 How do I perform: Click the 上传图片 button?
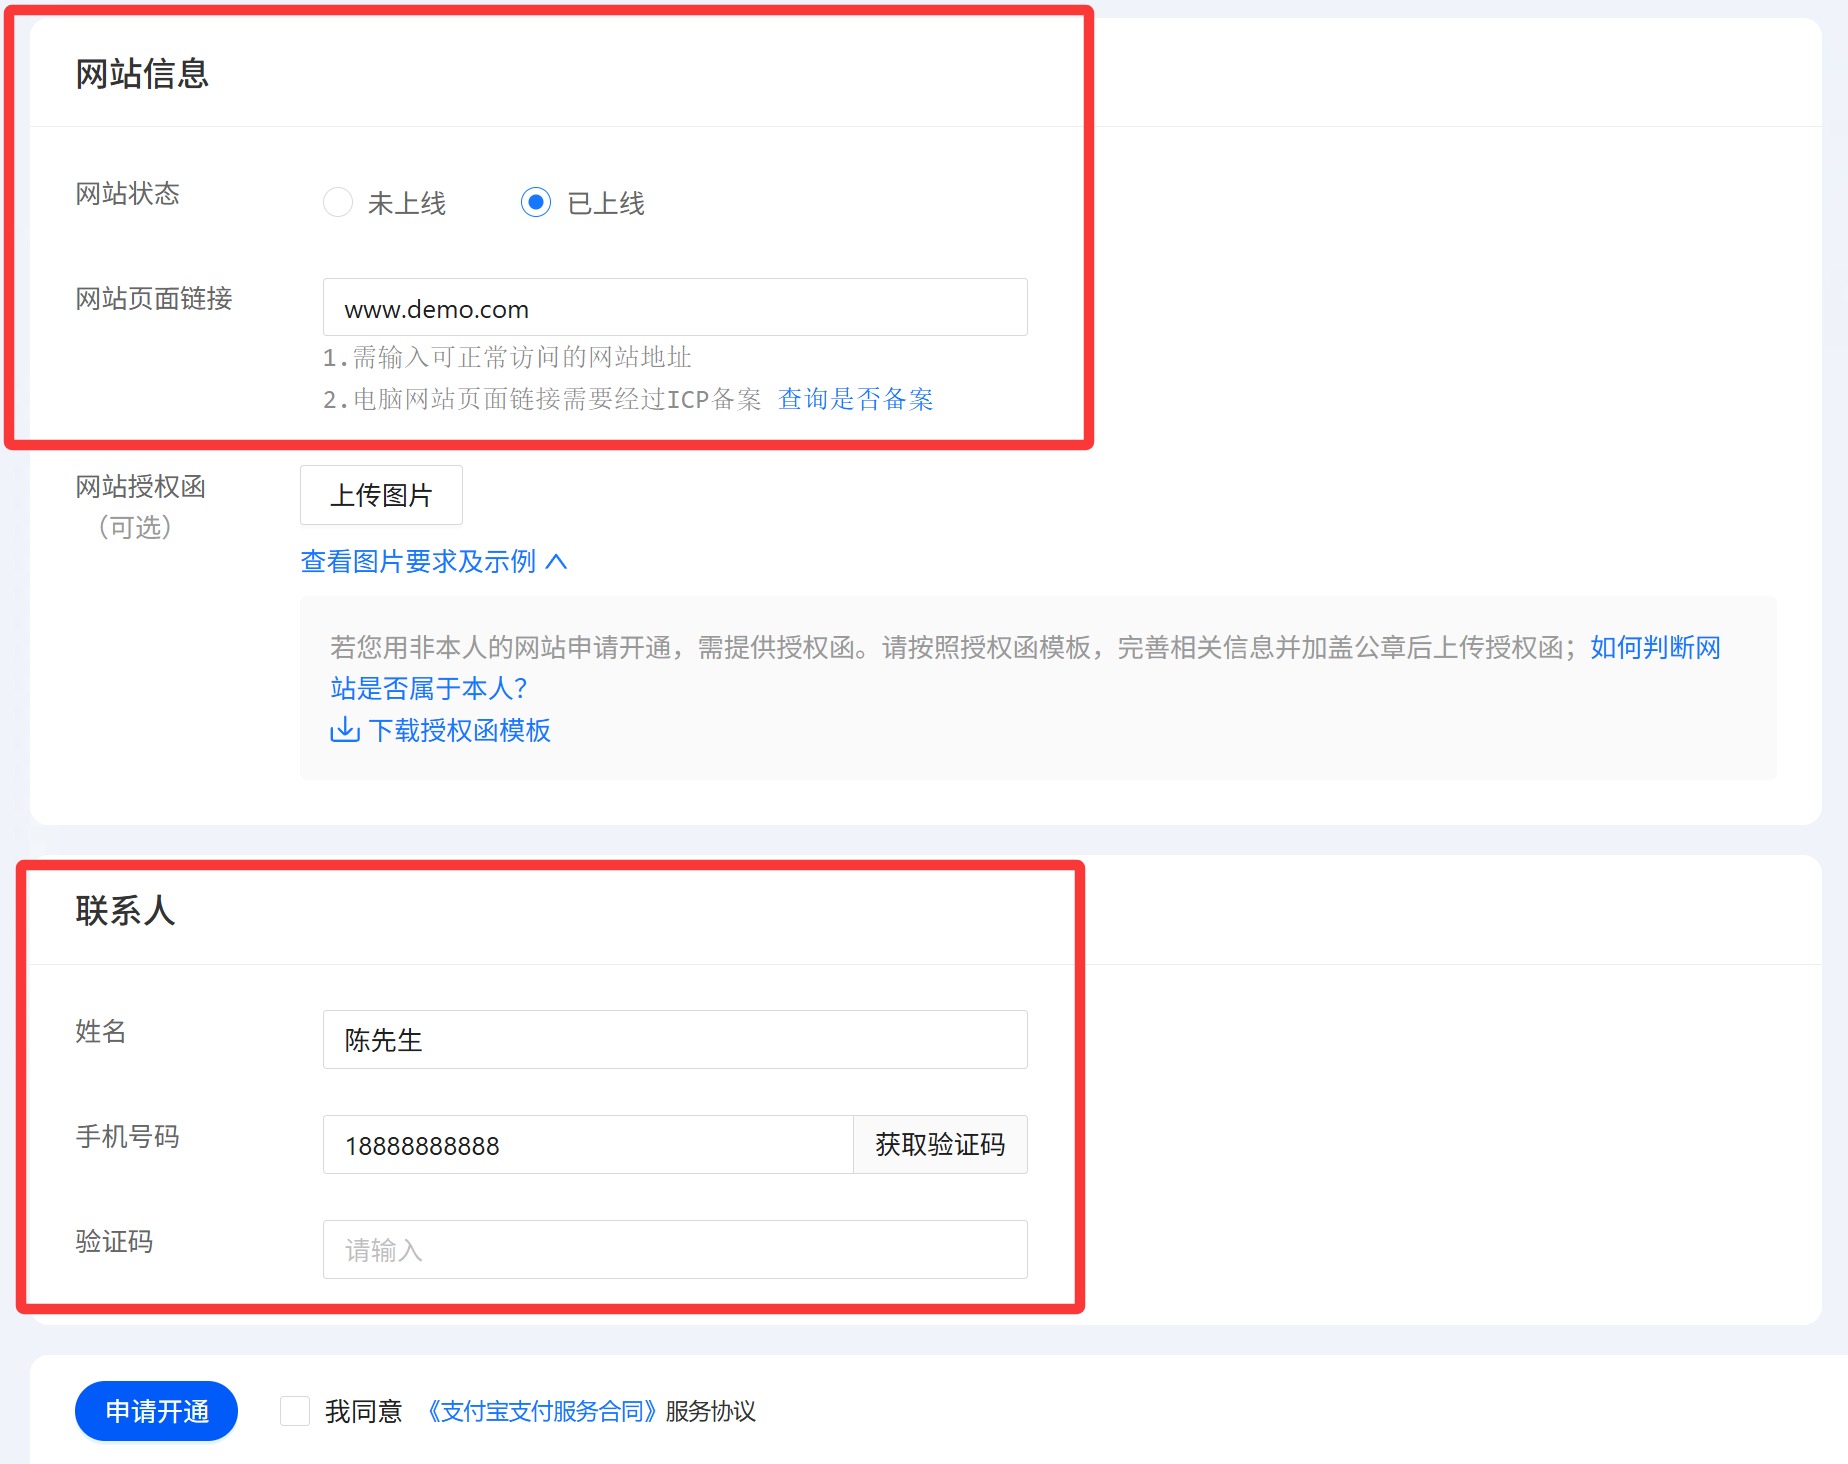381,495
